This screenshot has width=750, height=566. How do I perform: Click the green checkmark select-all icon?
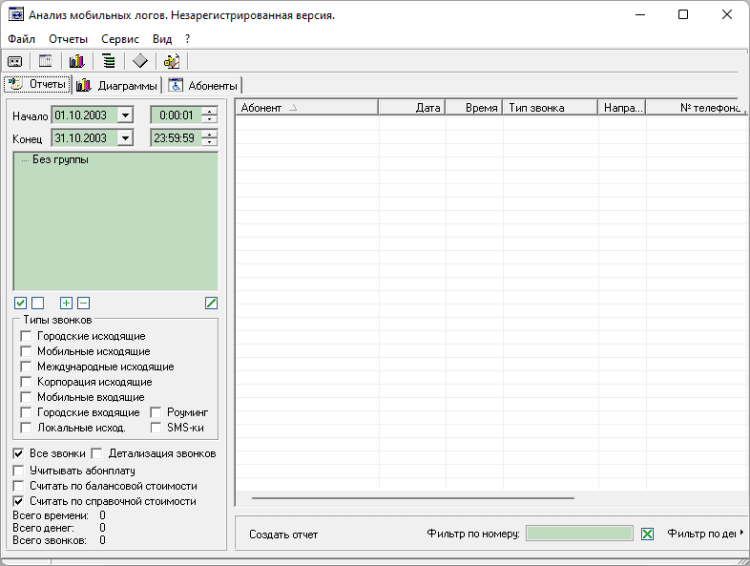(21, 303)
